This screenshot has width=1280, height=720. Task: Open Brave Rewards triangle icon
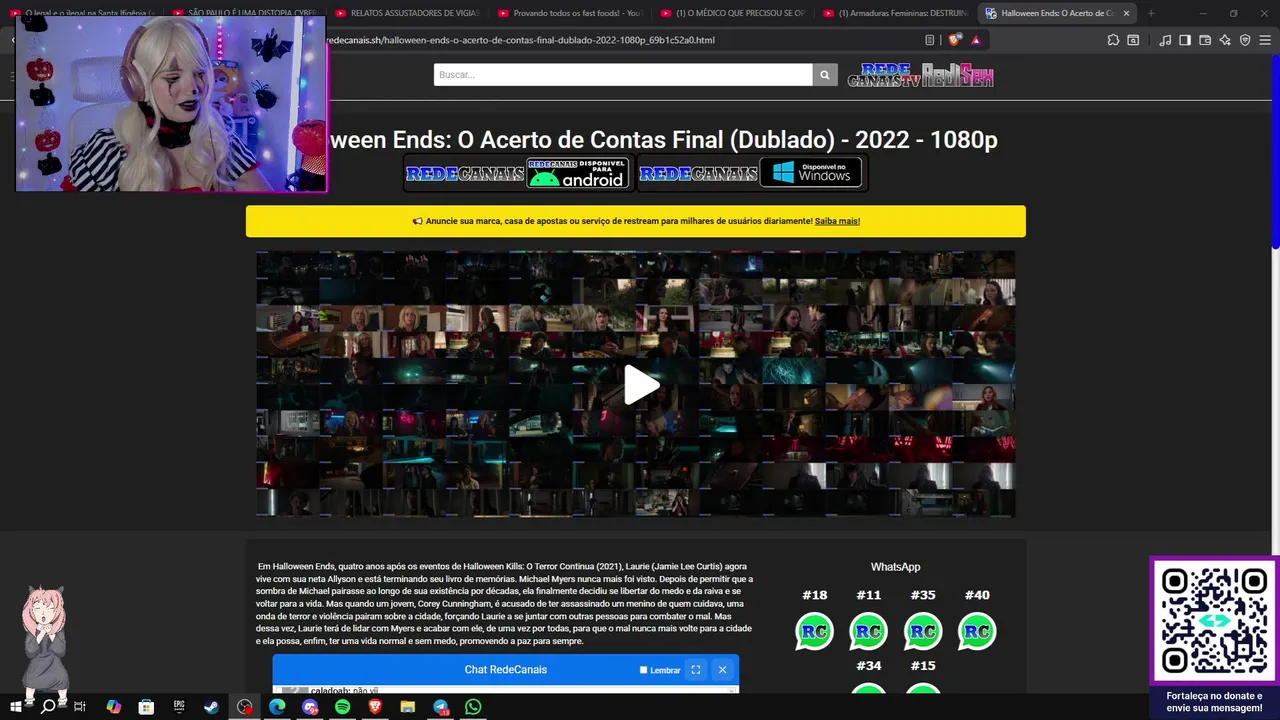click(976, 40)
